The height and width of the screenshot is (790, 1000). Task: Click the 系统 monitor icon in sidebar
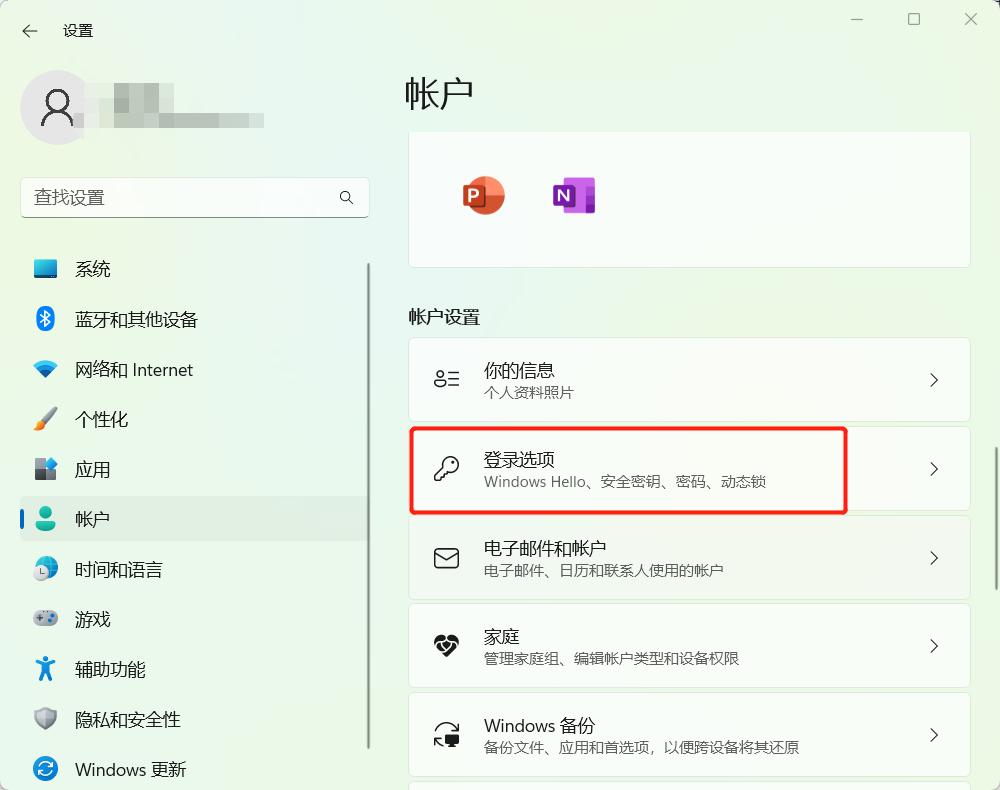click(46, 268)
